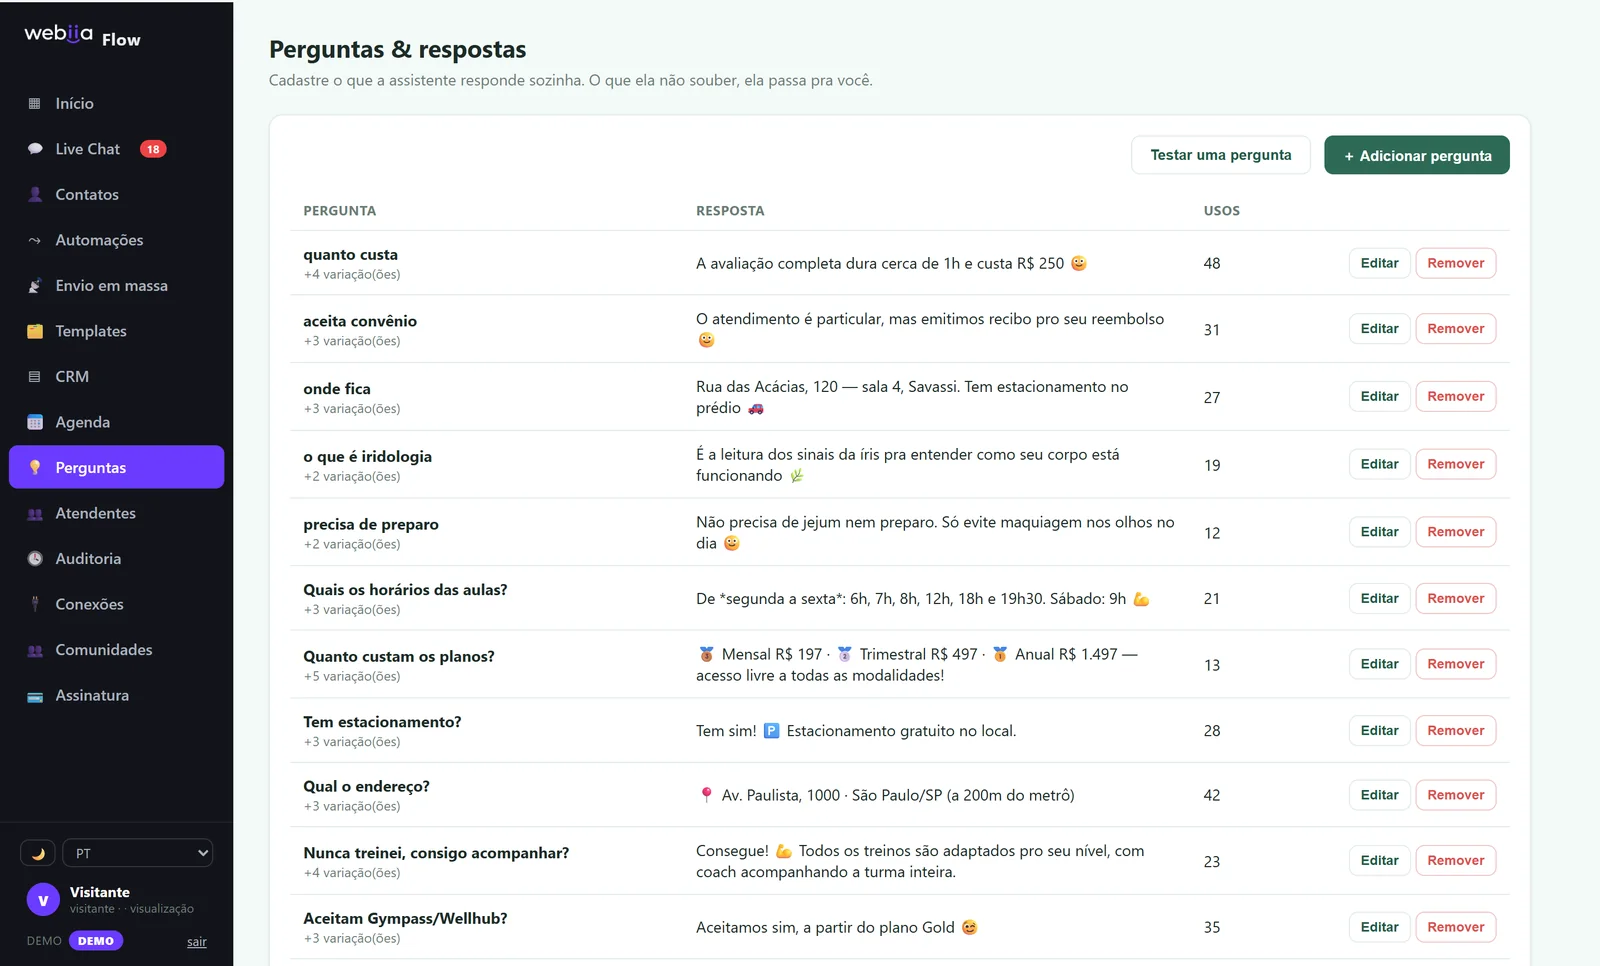Open the PT language dropdown

pyautogui.click(x=138, y=853)
